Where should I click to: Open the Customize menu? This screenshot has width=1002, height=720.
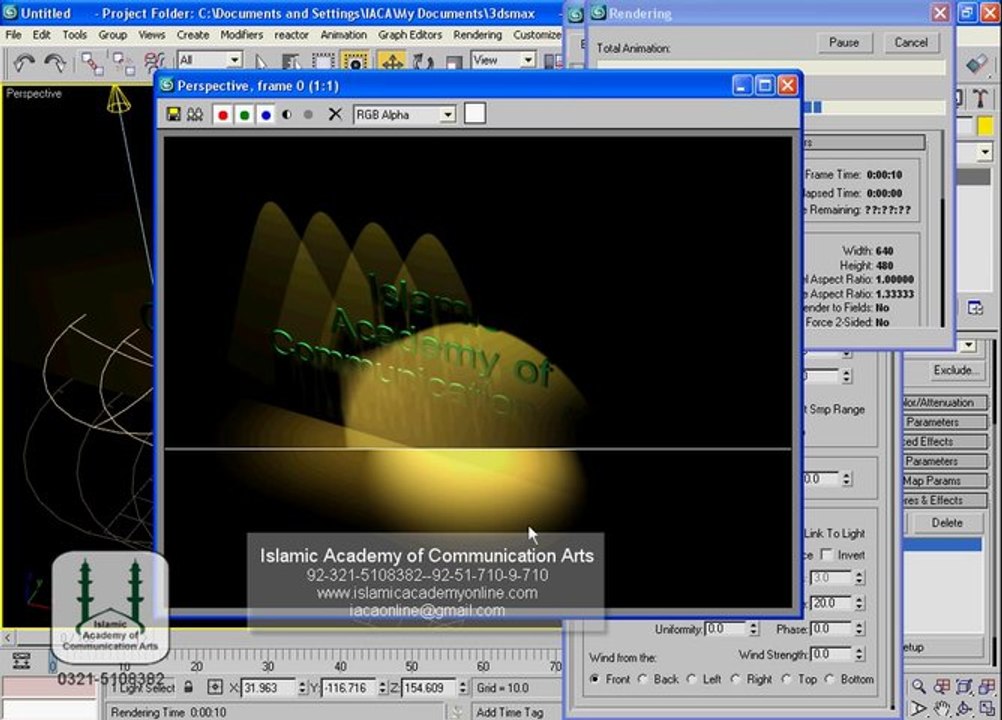[537, 34]
